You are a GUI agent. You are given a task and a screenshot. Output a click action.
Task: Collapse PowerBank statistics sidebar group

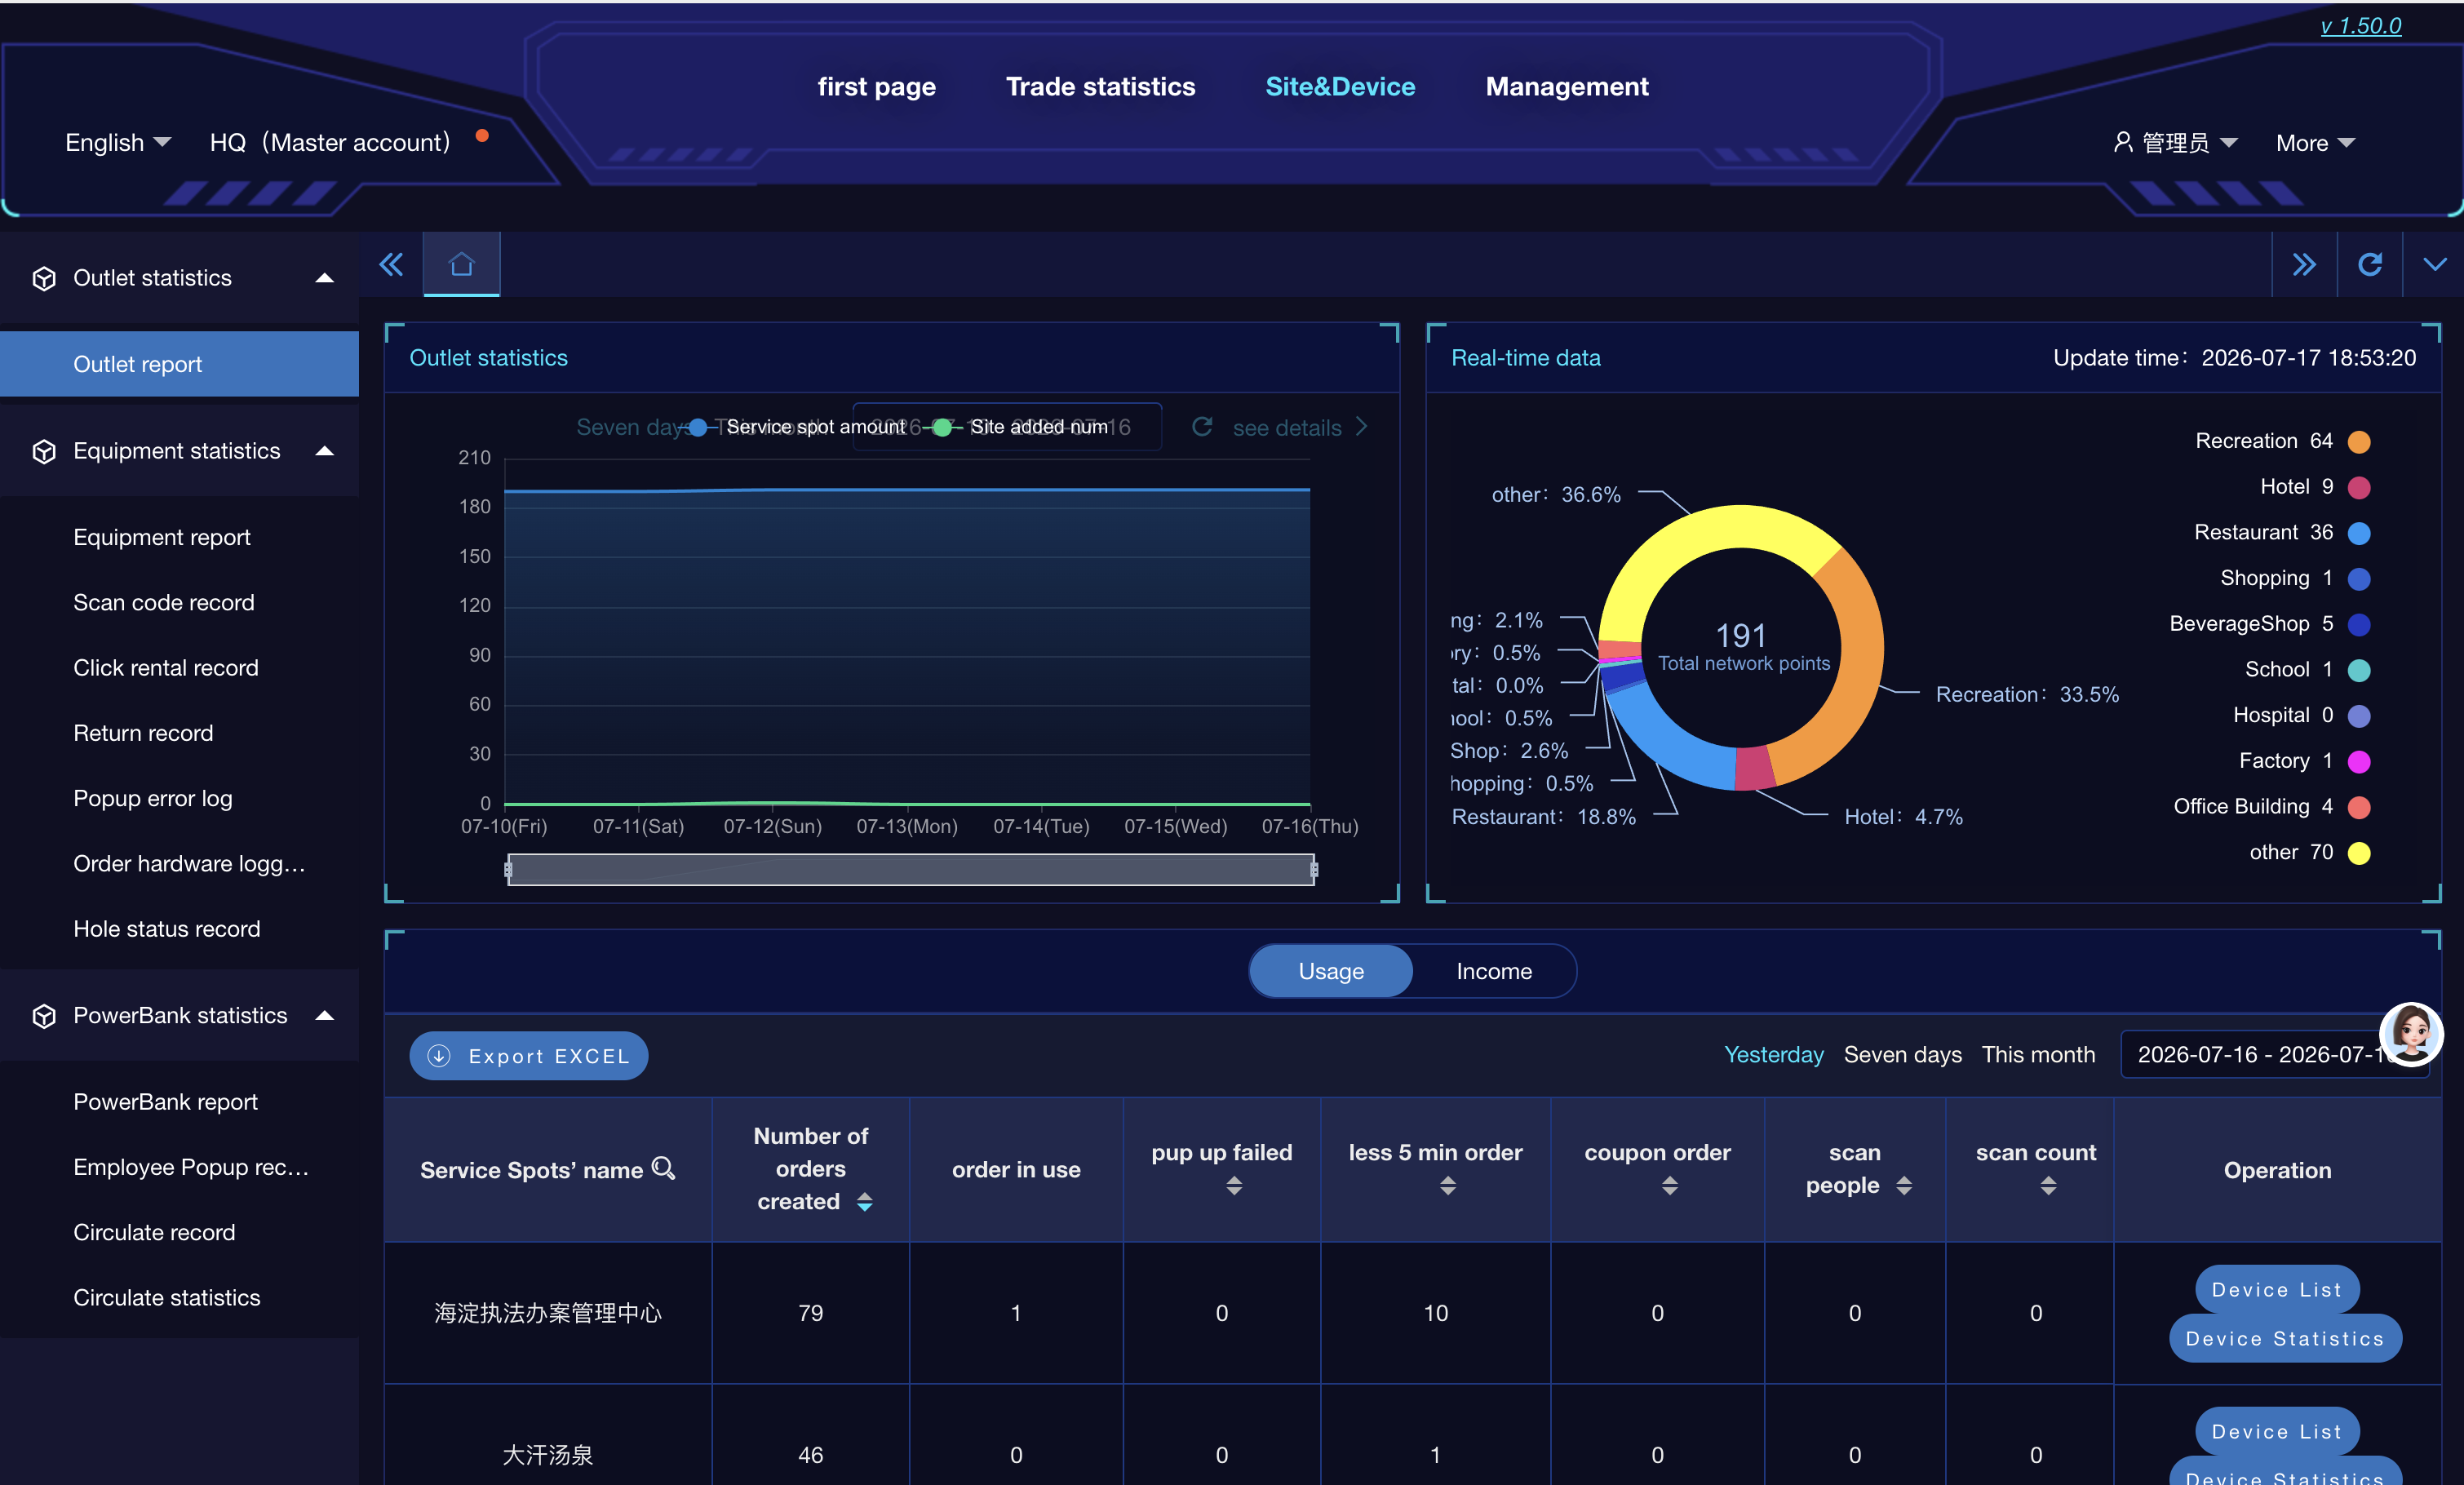(x=324, y=1016)
